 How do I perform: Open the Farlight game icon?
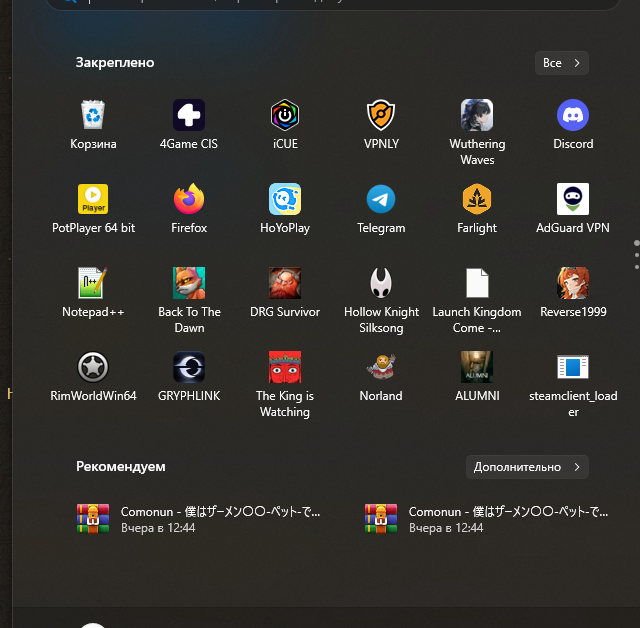click(477, 199)
